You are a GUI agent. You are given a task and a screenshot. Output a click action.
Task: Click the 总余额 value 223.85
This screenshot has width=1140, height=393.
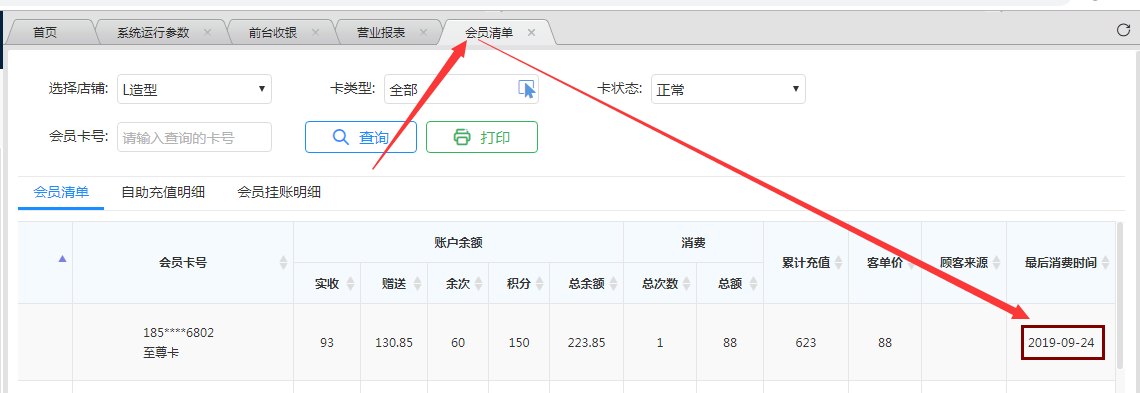586,342
